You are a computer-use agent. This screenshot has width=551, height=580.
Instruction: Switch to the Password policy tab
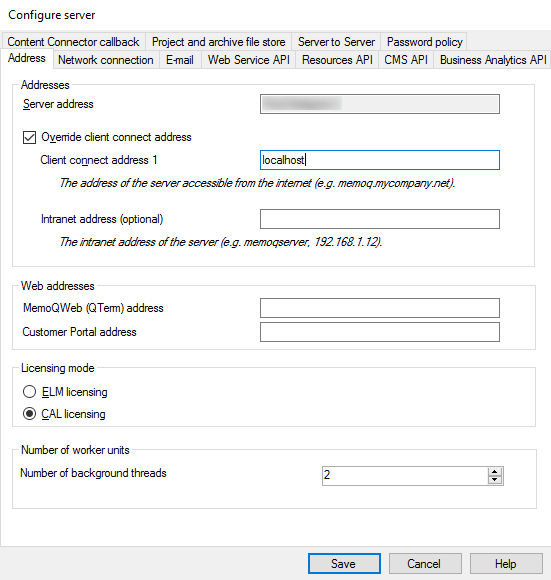tap(424, 41)
